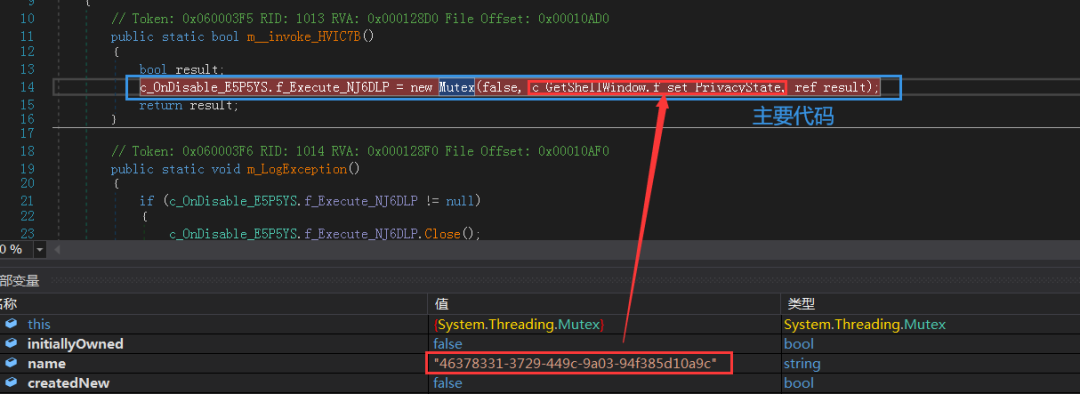Click c_GetShellWindow.f_set_PrivacyState argument in code
The width and height of the screenshot is (1080, 394).
[x=656, y=87]
